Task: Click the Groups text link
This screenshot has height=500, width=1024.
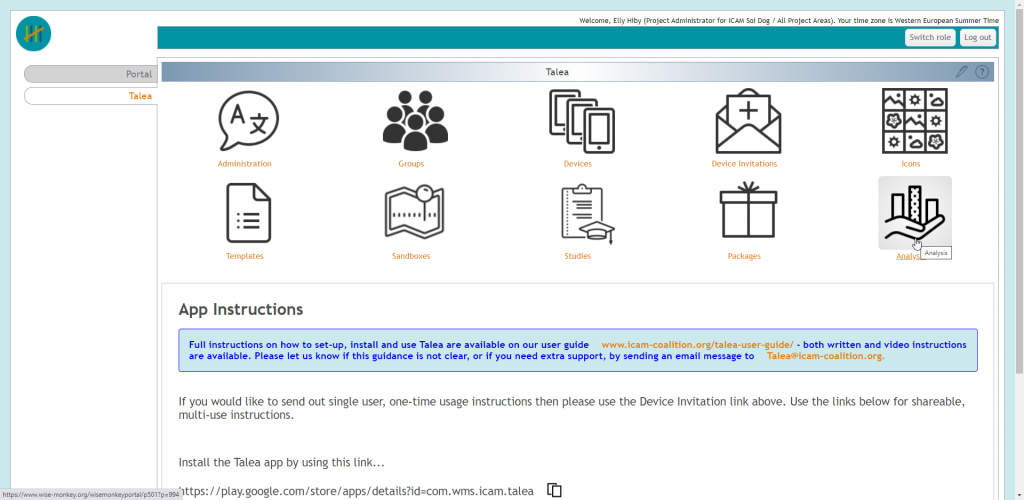Action: point(411,164)
